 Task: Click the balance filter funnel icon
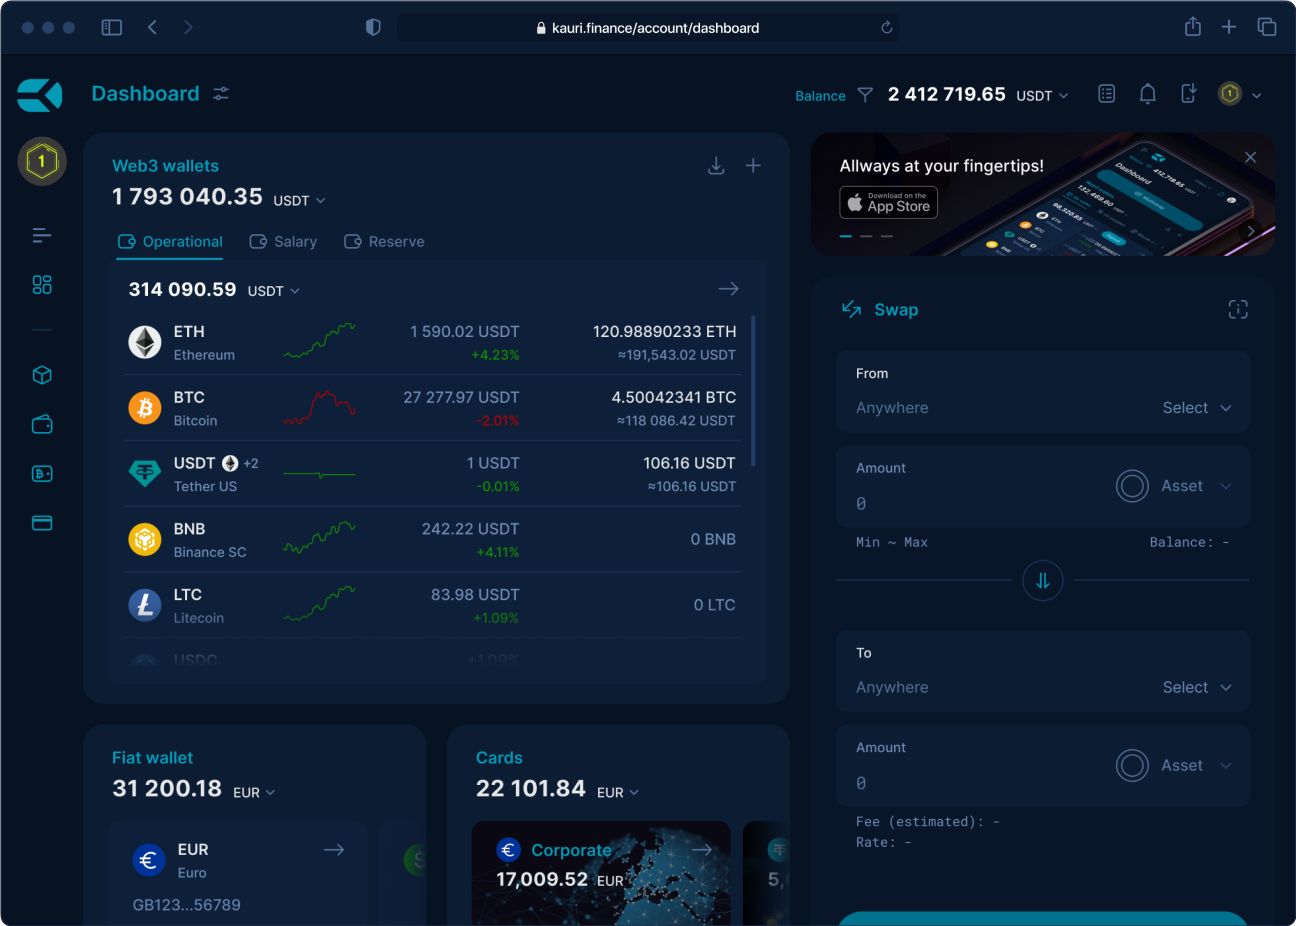click(865, 95)
